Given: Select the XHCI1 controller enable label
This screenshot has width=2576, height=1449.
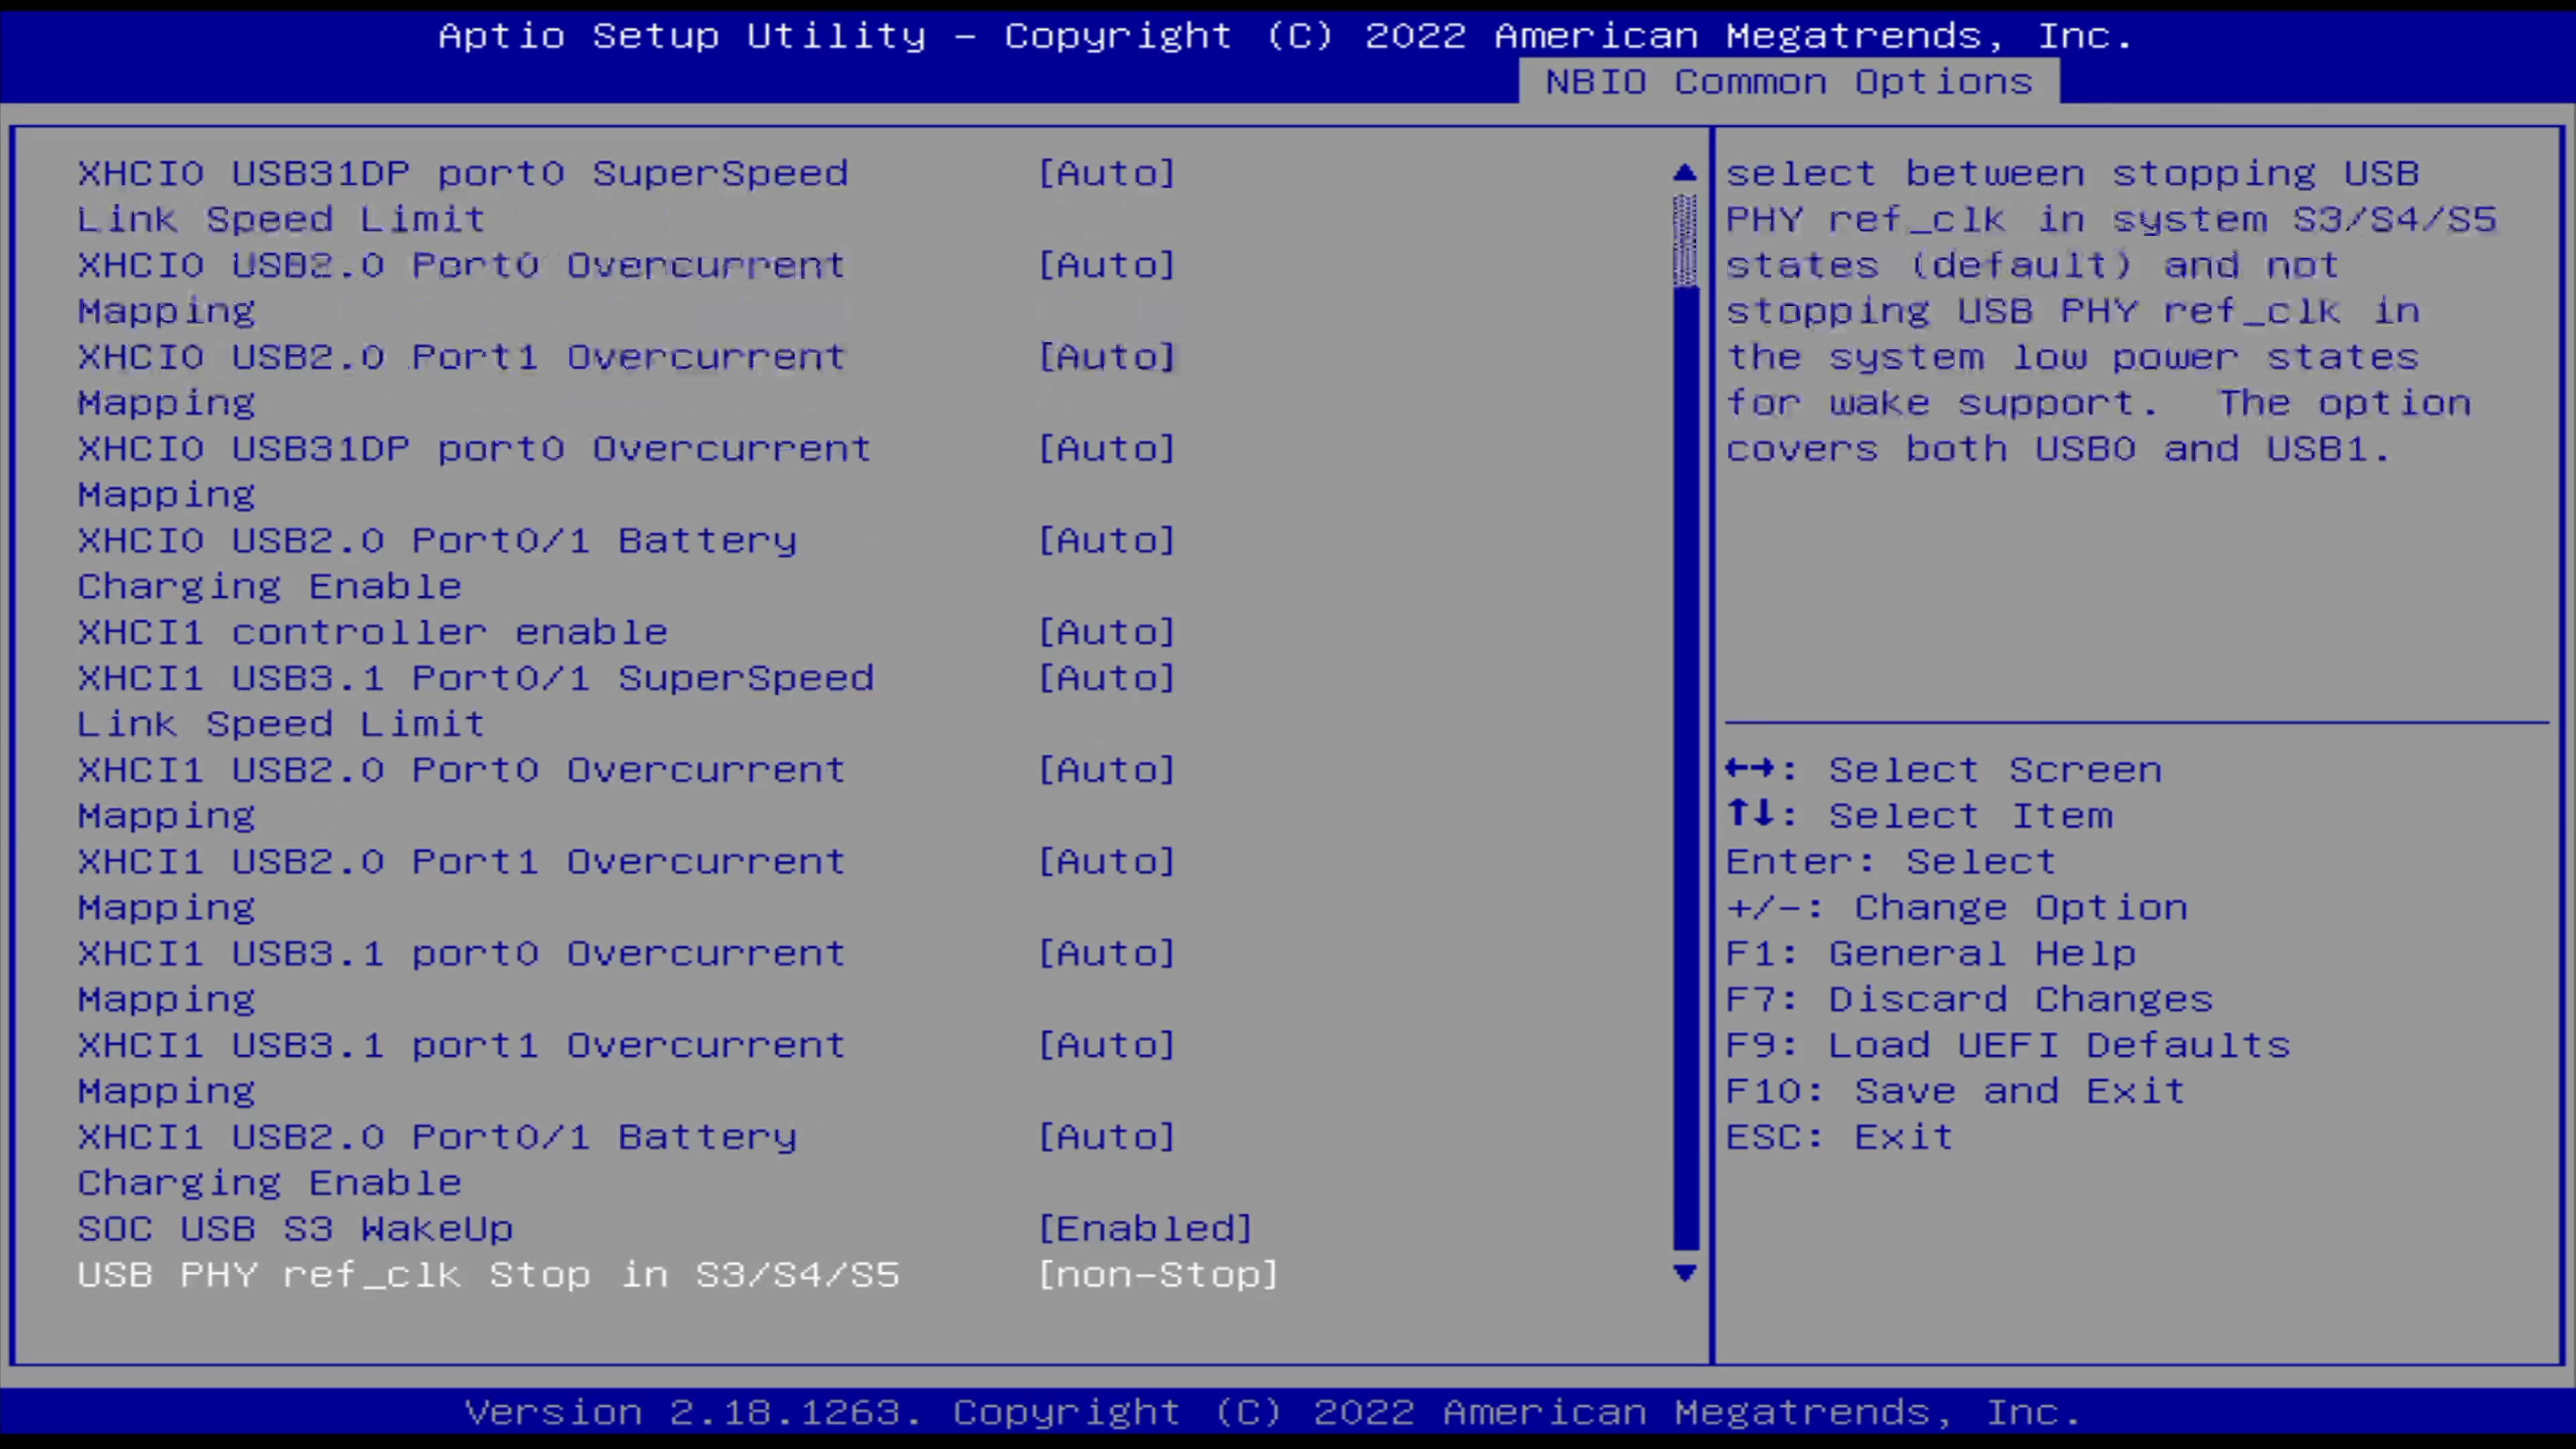Looking at the screenshot, I should (372, 632).
